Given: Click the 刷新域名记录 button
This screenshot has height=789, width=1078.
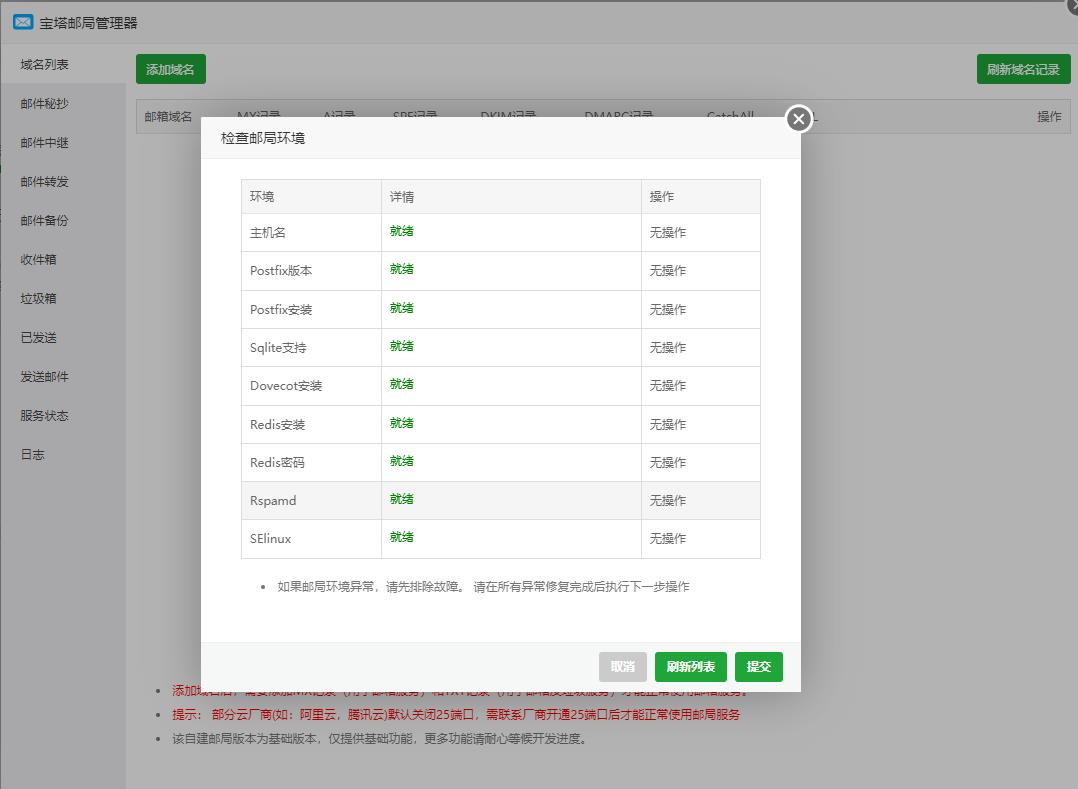Looking at the screenshot, I should (x=1024, y=69).
